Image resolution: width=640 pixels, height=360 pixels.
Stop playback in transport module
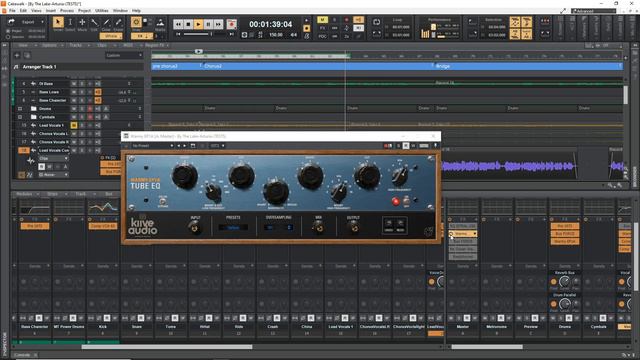point(188,24)
